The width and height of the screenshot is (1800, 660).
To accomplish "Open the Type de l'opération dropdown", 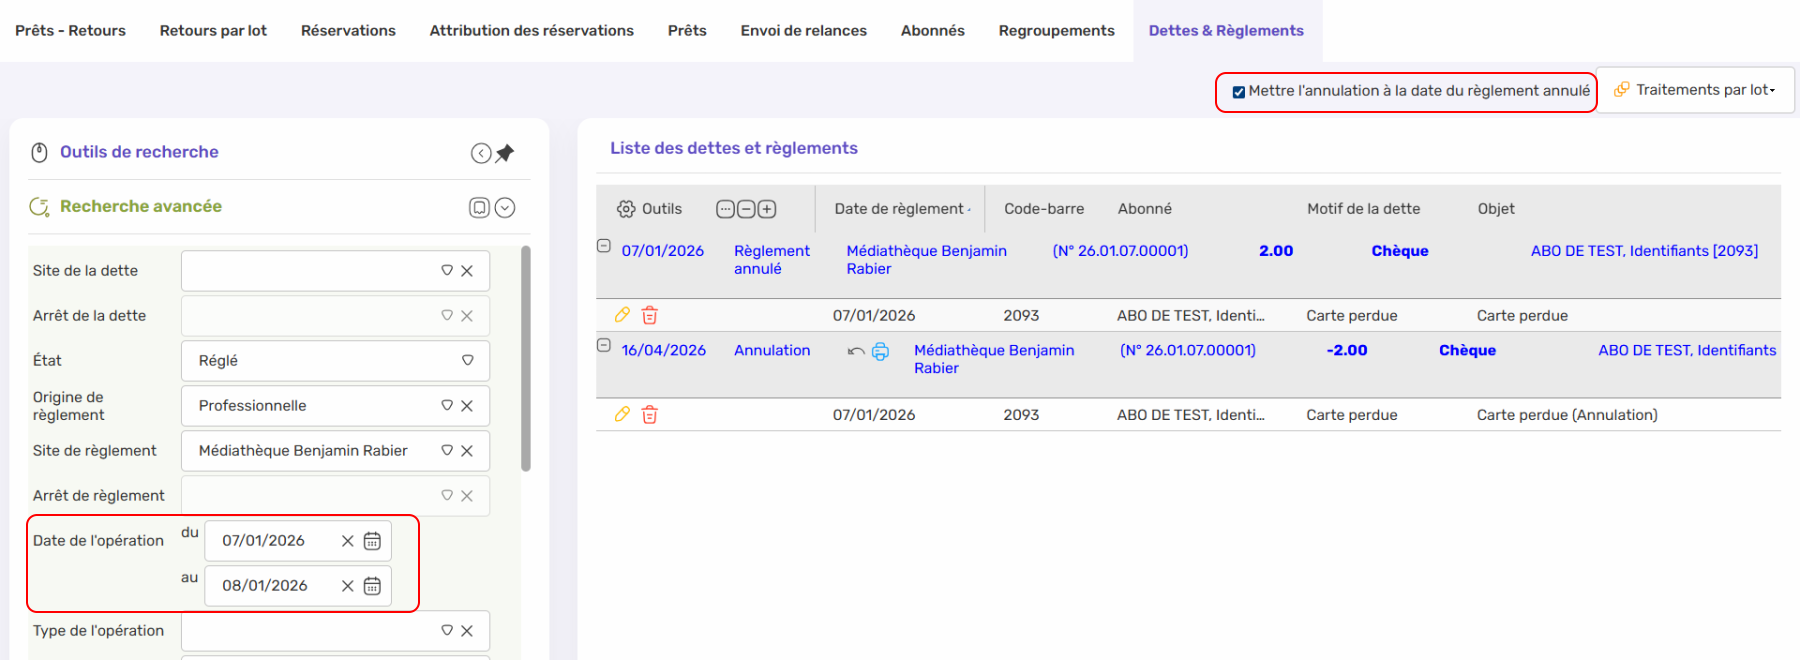I will pyautogui.click(x=447, y=631).
